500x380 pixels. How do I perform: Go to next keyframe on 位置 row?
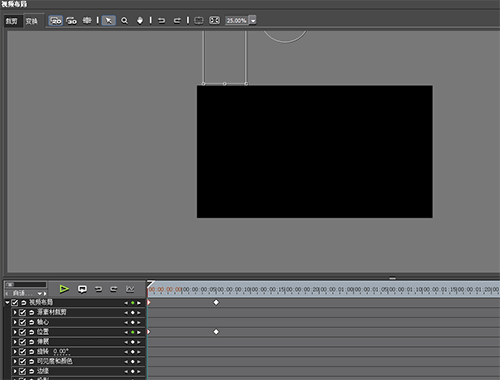point(139,332)
